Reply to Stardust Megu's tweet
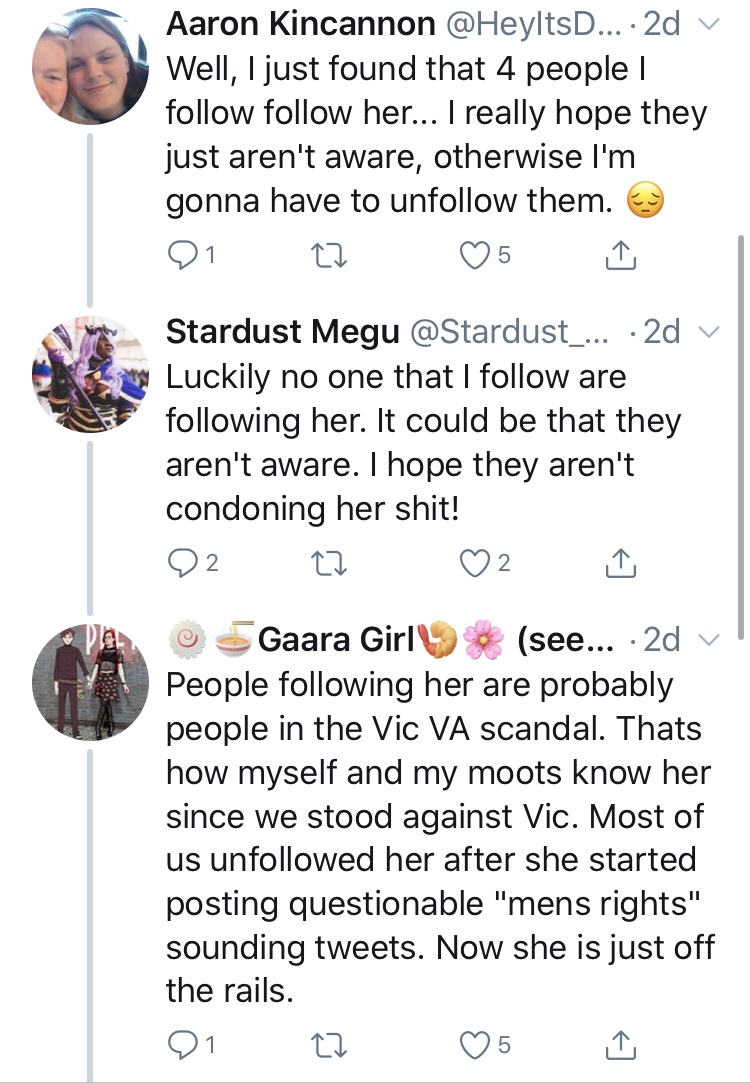This screenshot has width=750, height=1083. tap(182, 563)
